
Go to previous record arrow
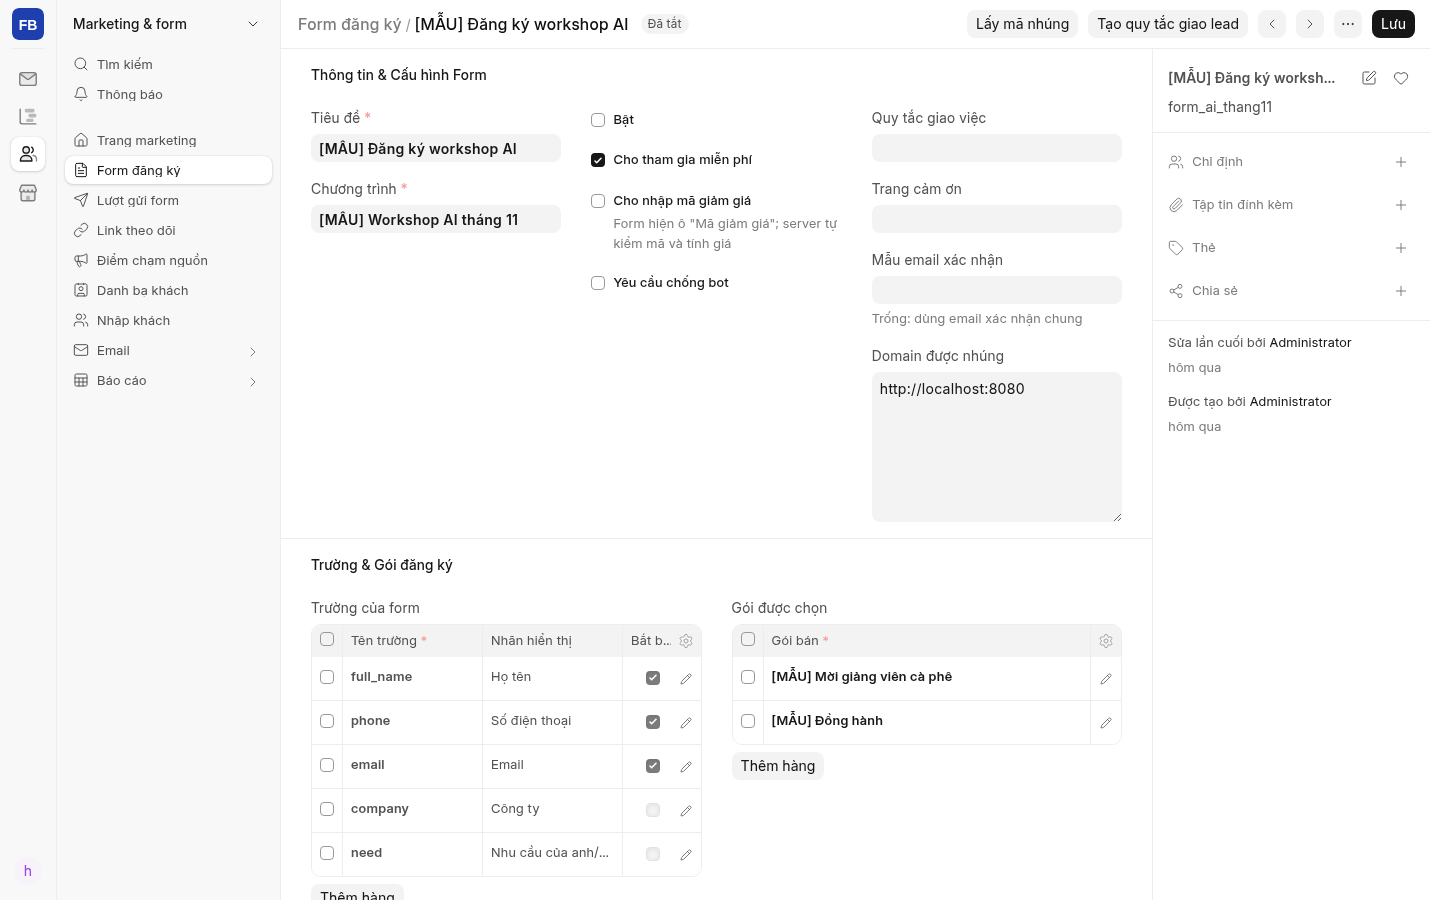point(1272,24)
